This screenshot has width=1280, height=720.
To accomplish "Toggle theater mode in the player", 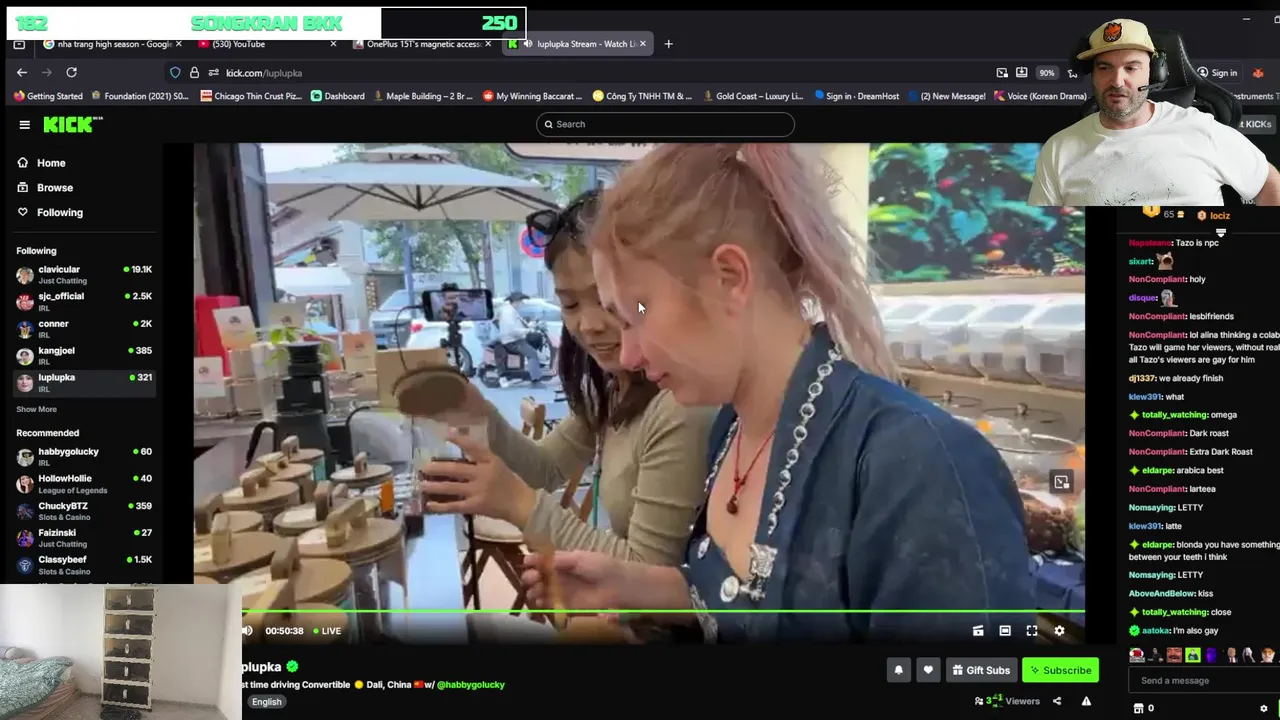I will point(1005,631).
